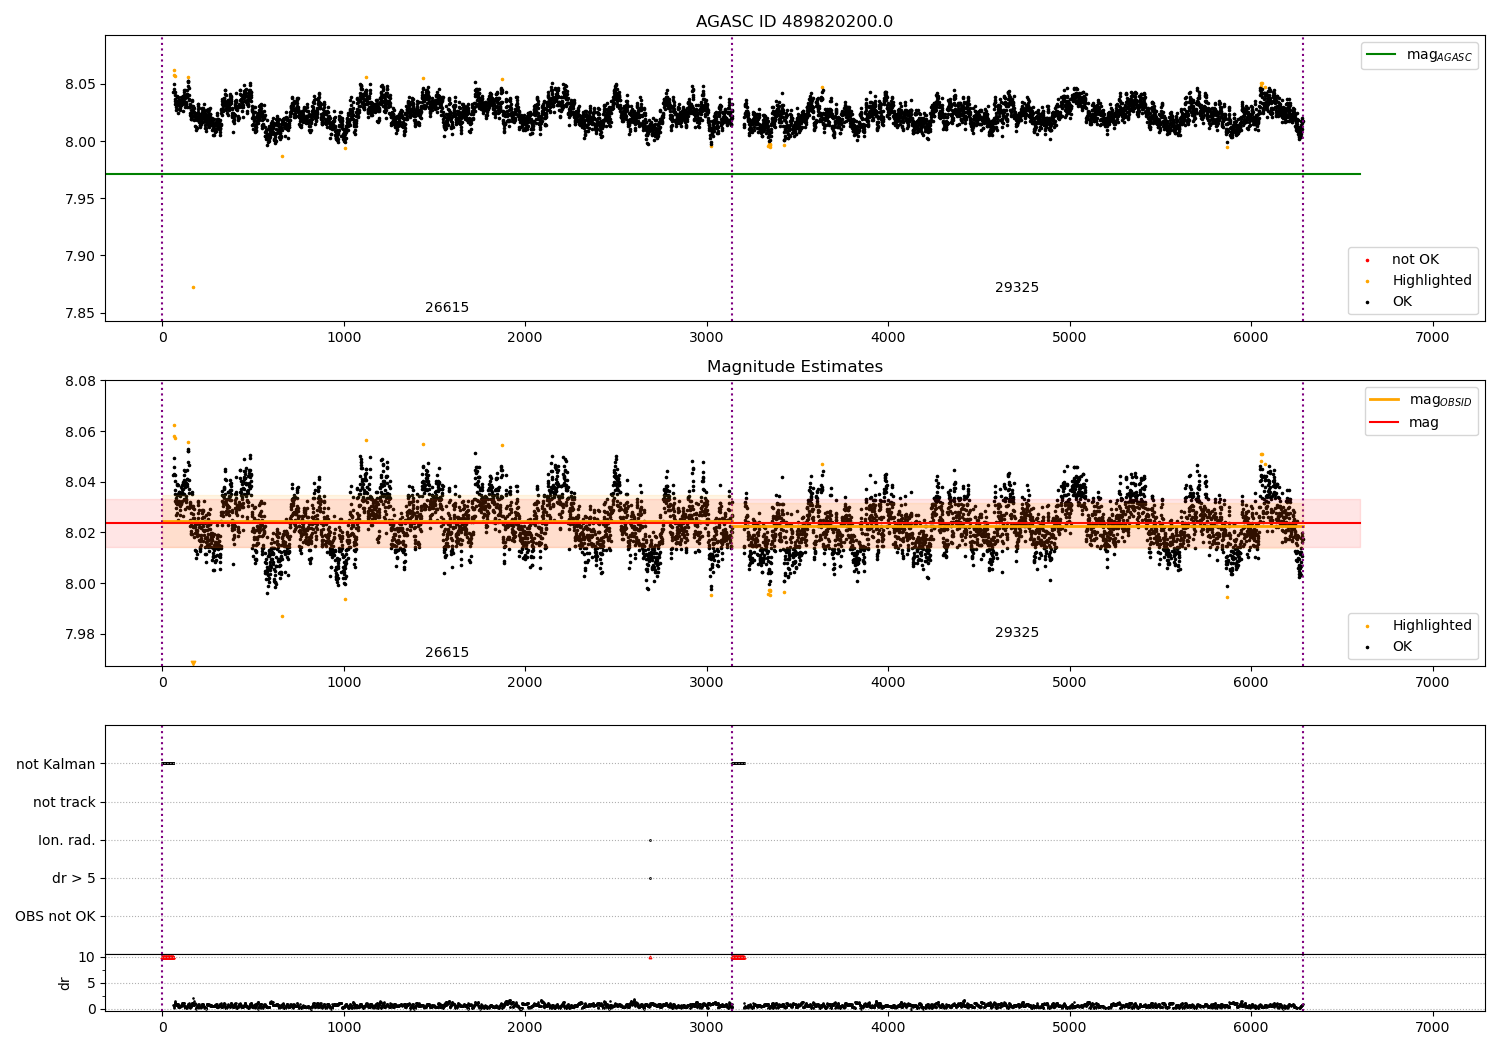1500x1050 pixels.
Task: Click the 'not Kalman' y-axis label
Action: (x=56, y=764)
